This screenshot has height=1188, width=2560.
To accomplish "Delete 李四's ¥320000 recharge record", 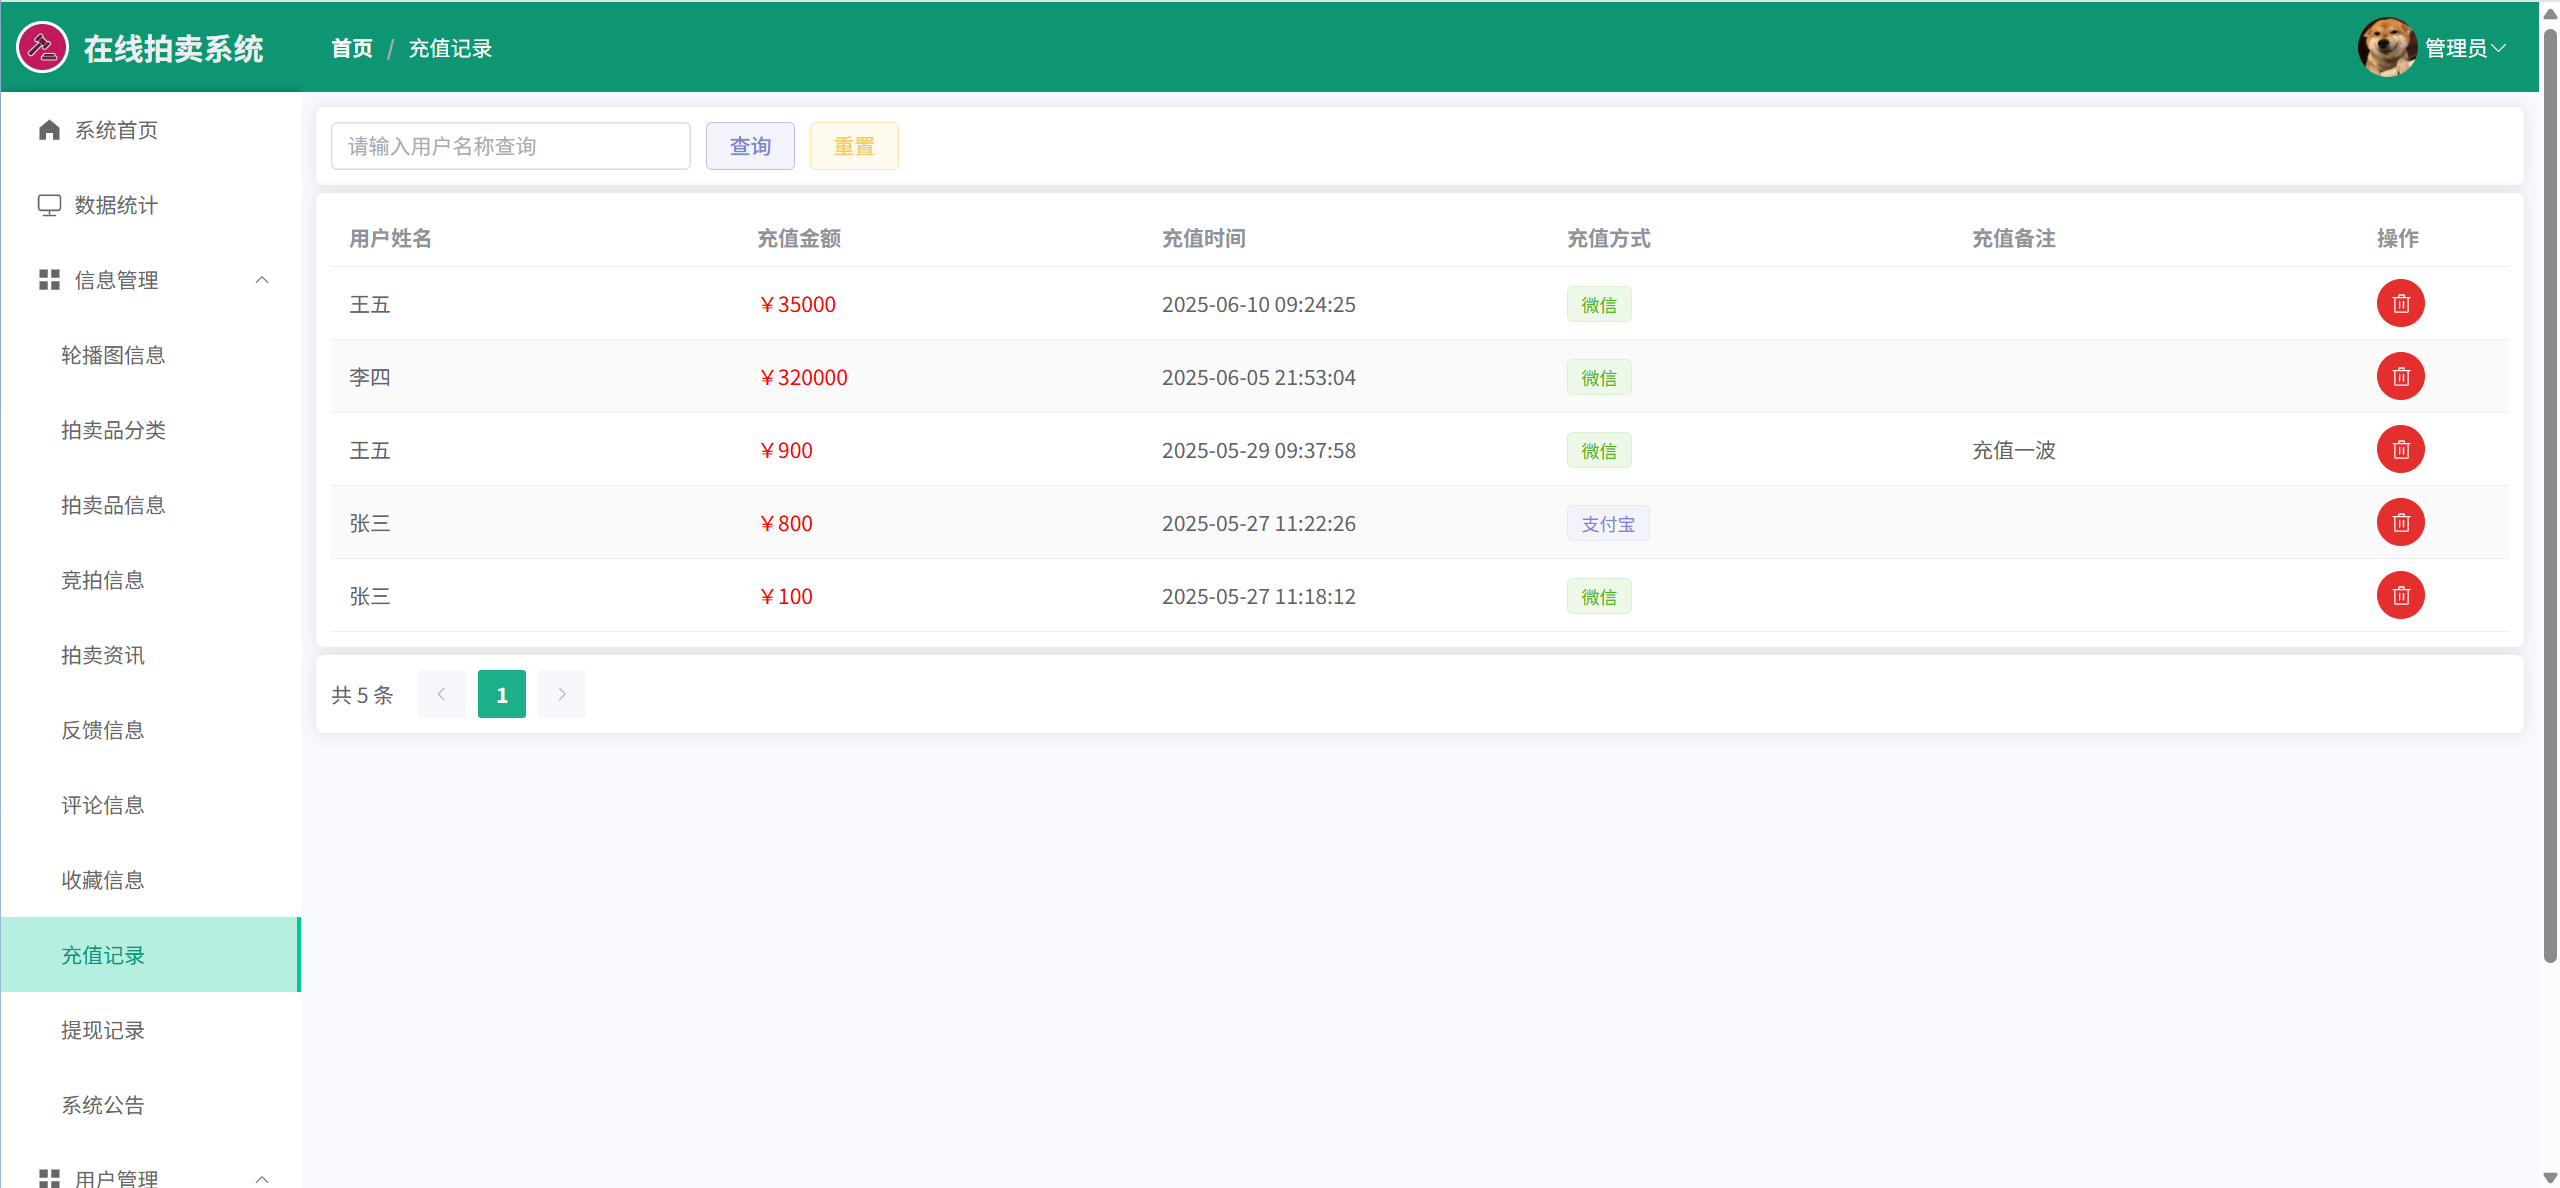I will [x=2400, y=377].
